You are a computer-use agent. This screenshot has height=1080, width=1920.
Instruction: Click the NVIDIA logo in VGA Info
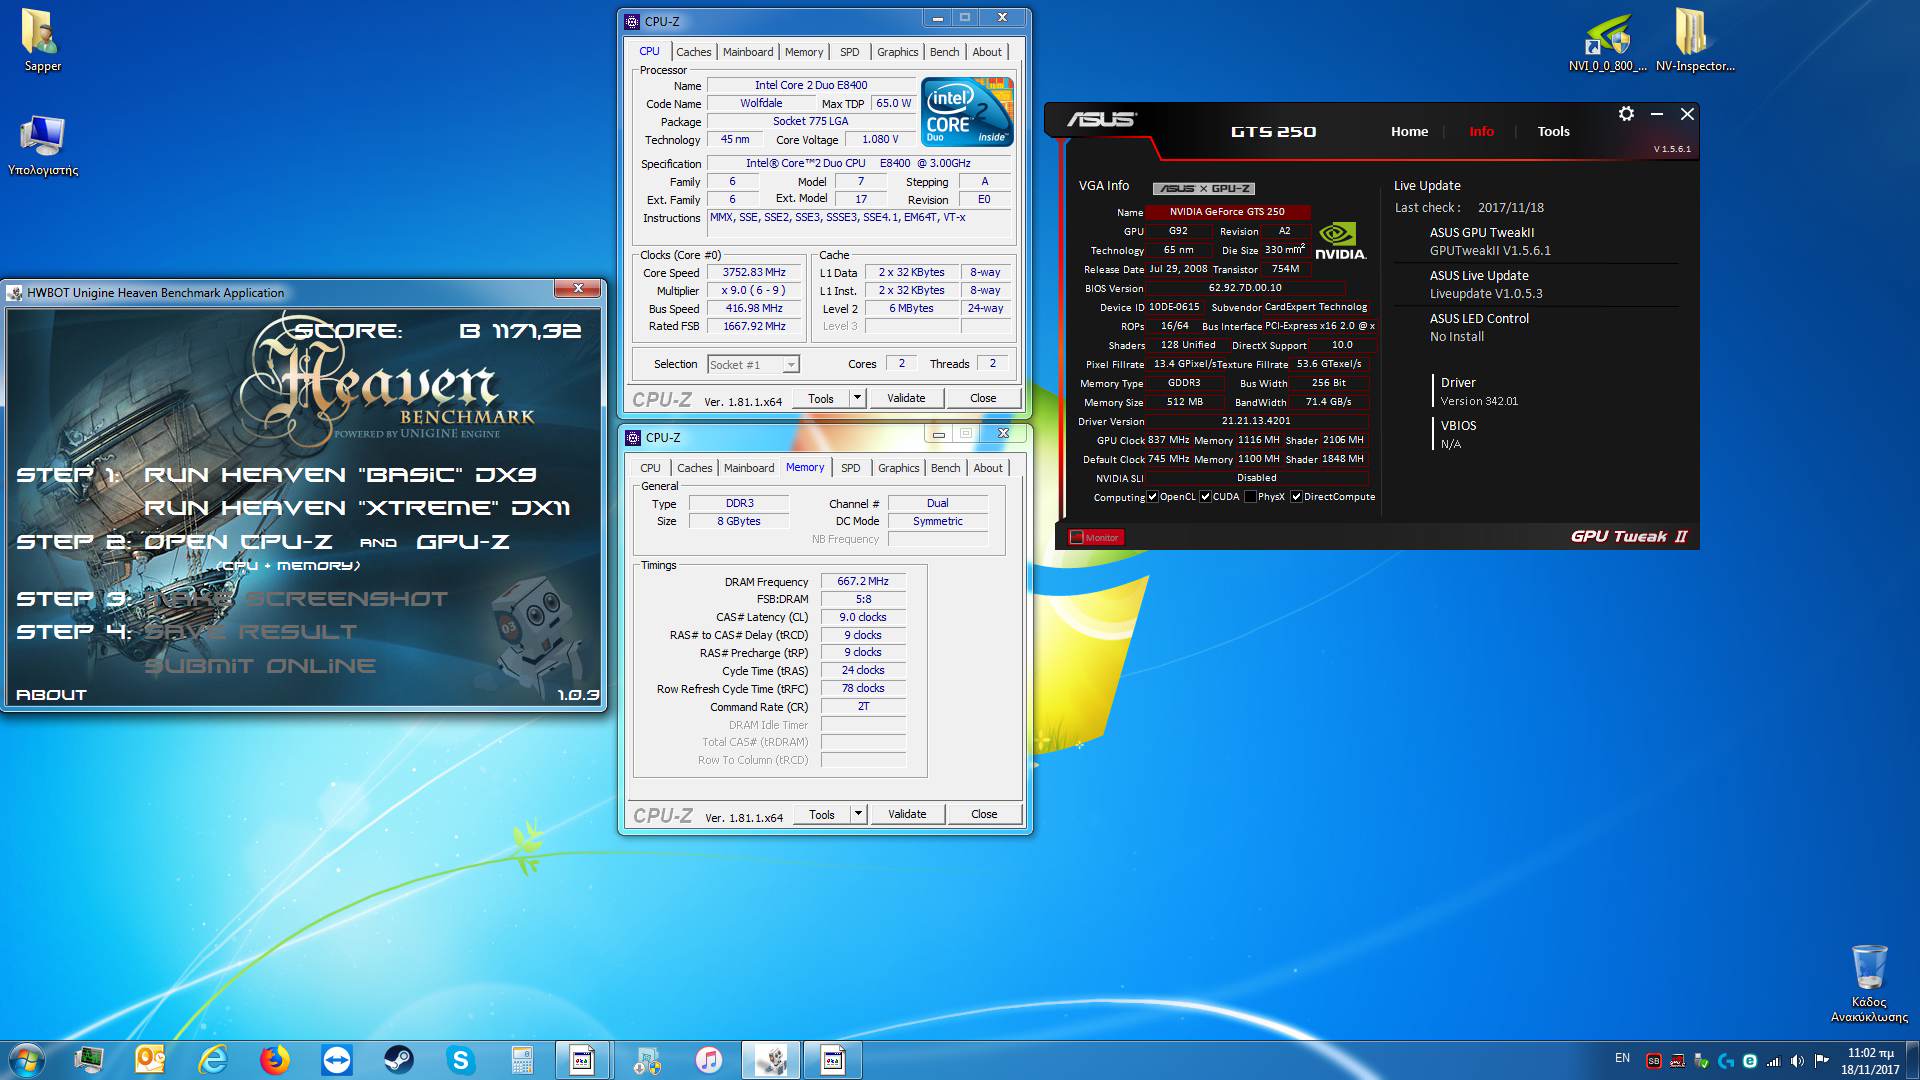click(x=1340, y=241)
